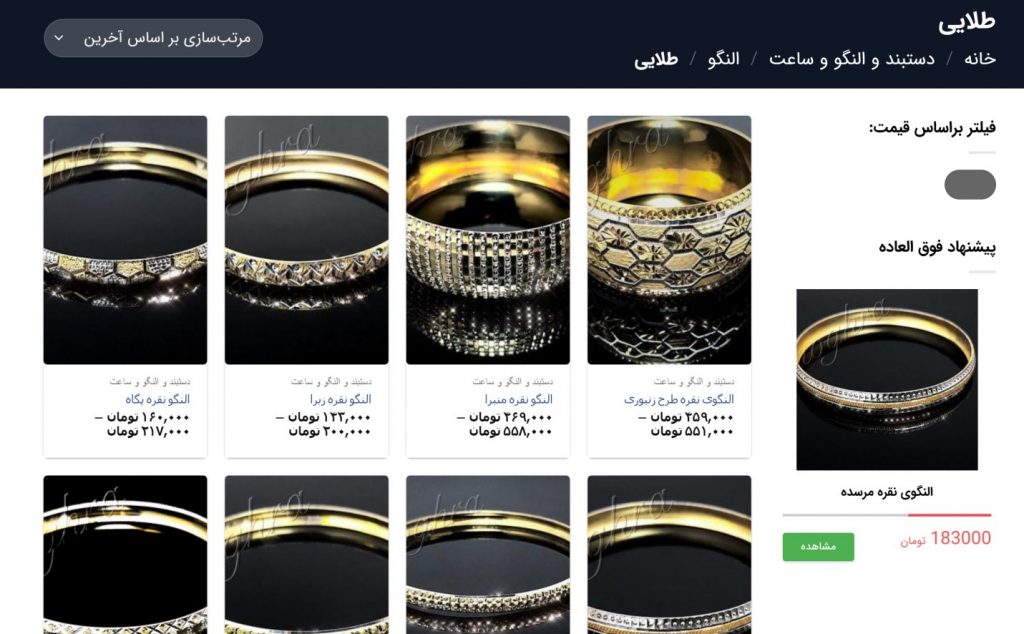Open النگو نقره زیرا product image
The height and width of the screenshot is (634, 1024).
coord(306,240)
